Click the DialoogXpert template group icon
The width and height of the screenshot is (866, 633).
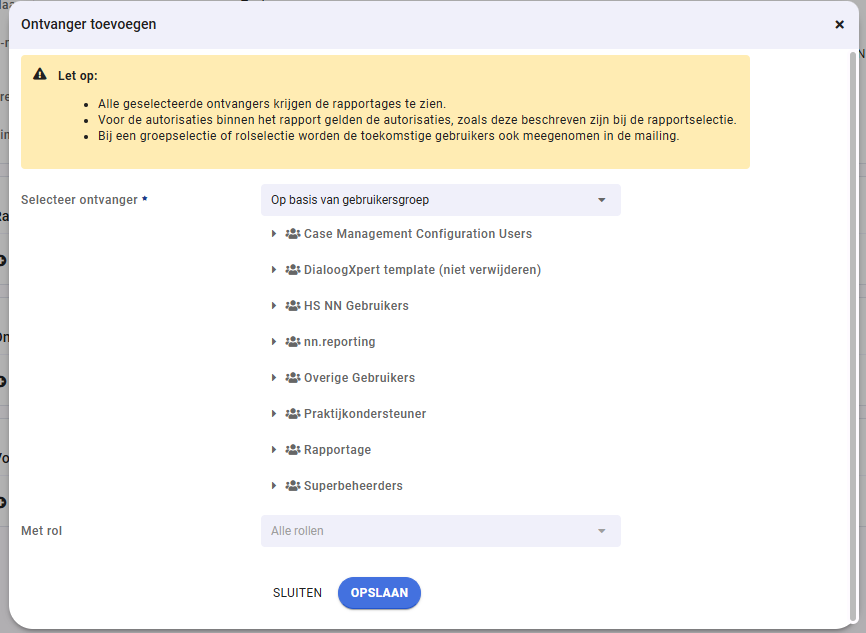click(292, 270)
